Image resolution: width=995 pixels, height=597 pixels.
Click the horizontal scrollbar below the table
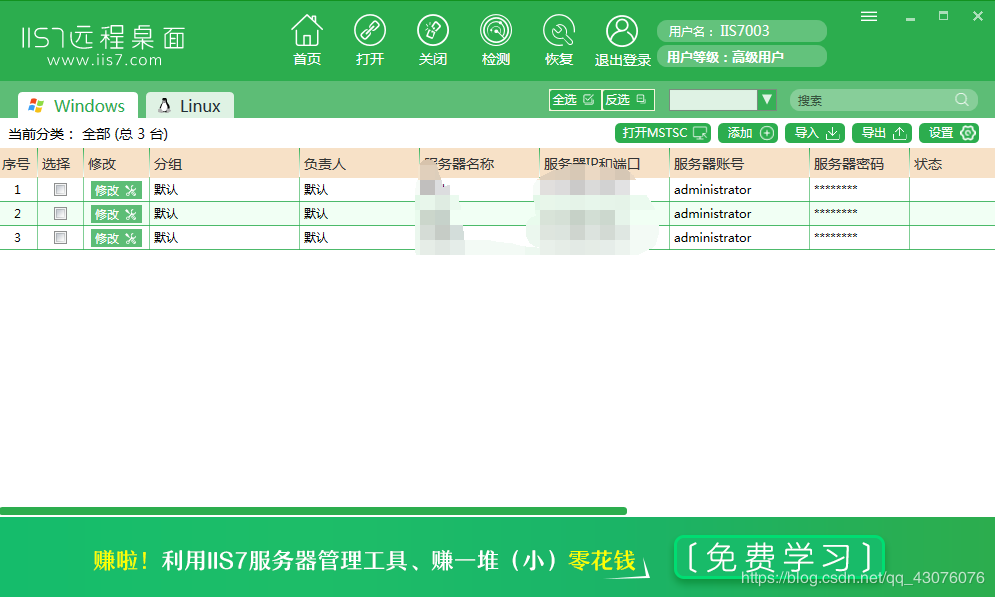point(315,511)
